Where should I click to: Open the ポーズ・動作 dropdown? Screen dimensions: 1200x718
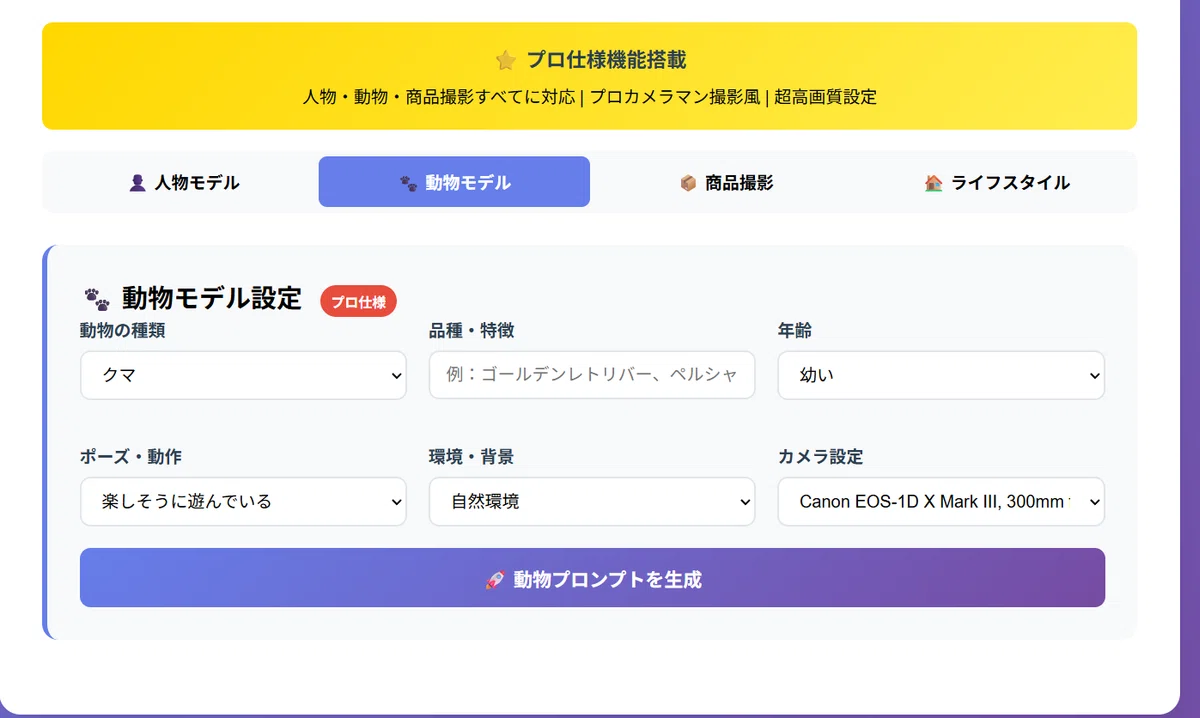[243, 501]
